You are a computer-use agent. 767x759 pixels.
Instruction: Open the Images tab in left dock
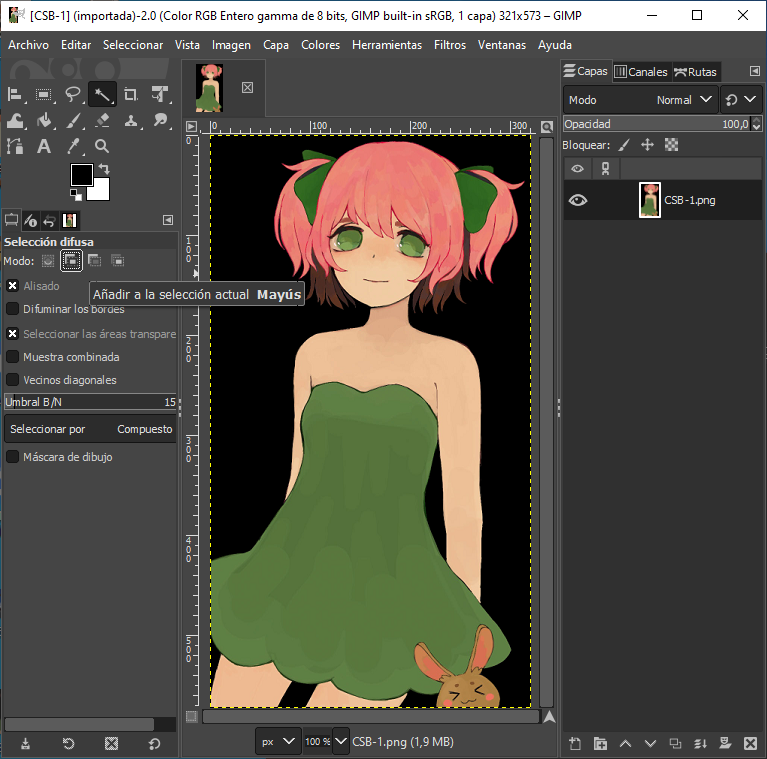click(69, 221)
